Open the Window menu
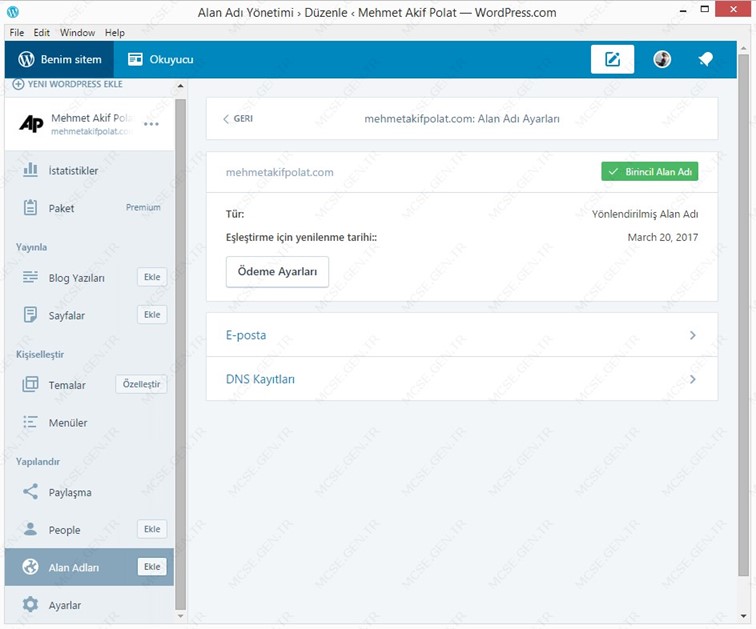The height and width of the screenshot is (629, 756). coord(77,33)
